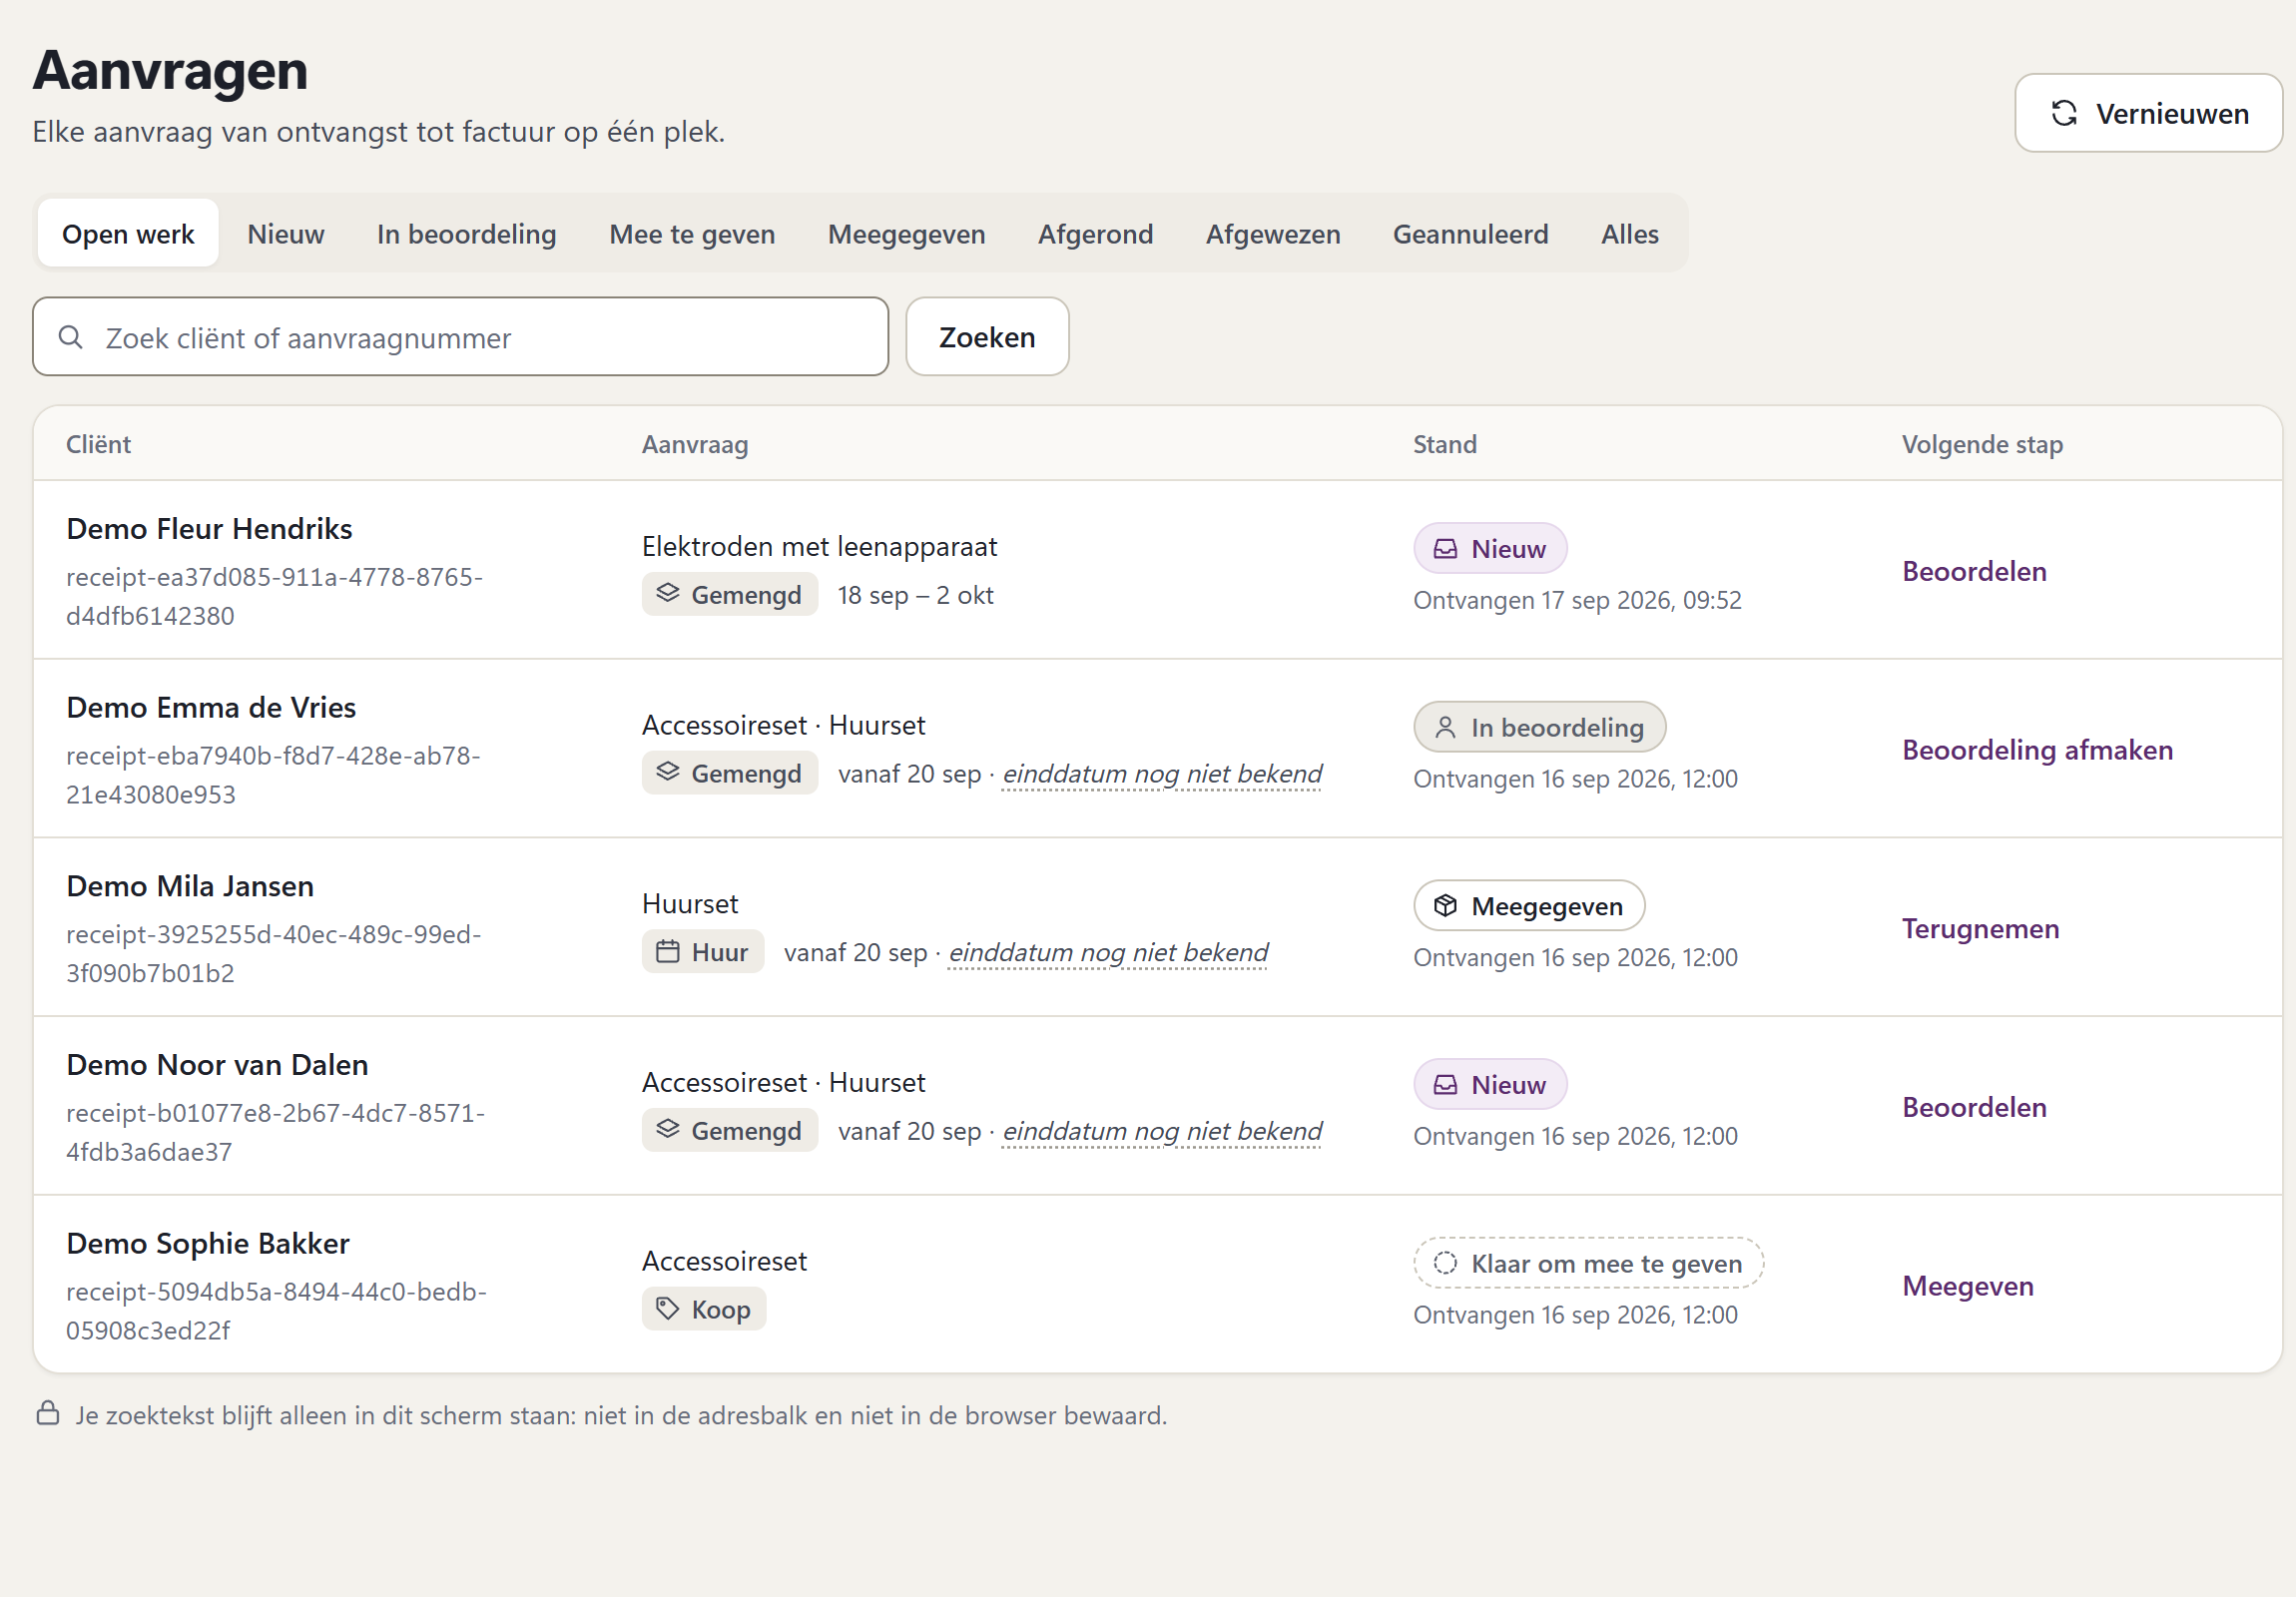Click the layers icon in Noor van Dalen's Gemengd tag

(x=667, y=1129)
